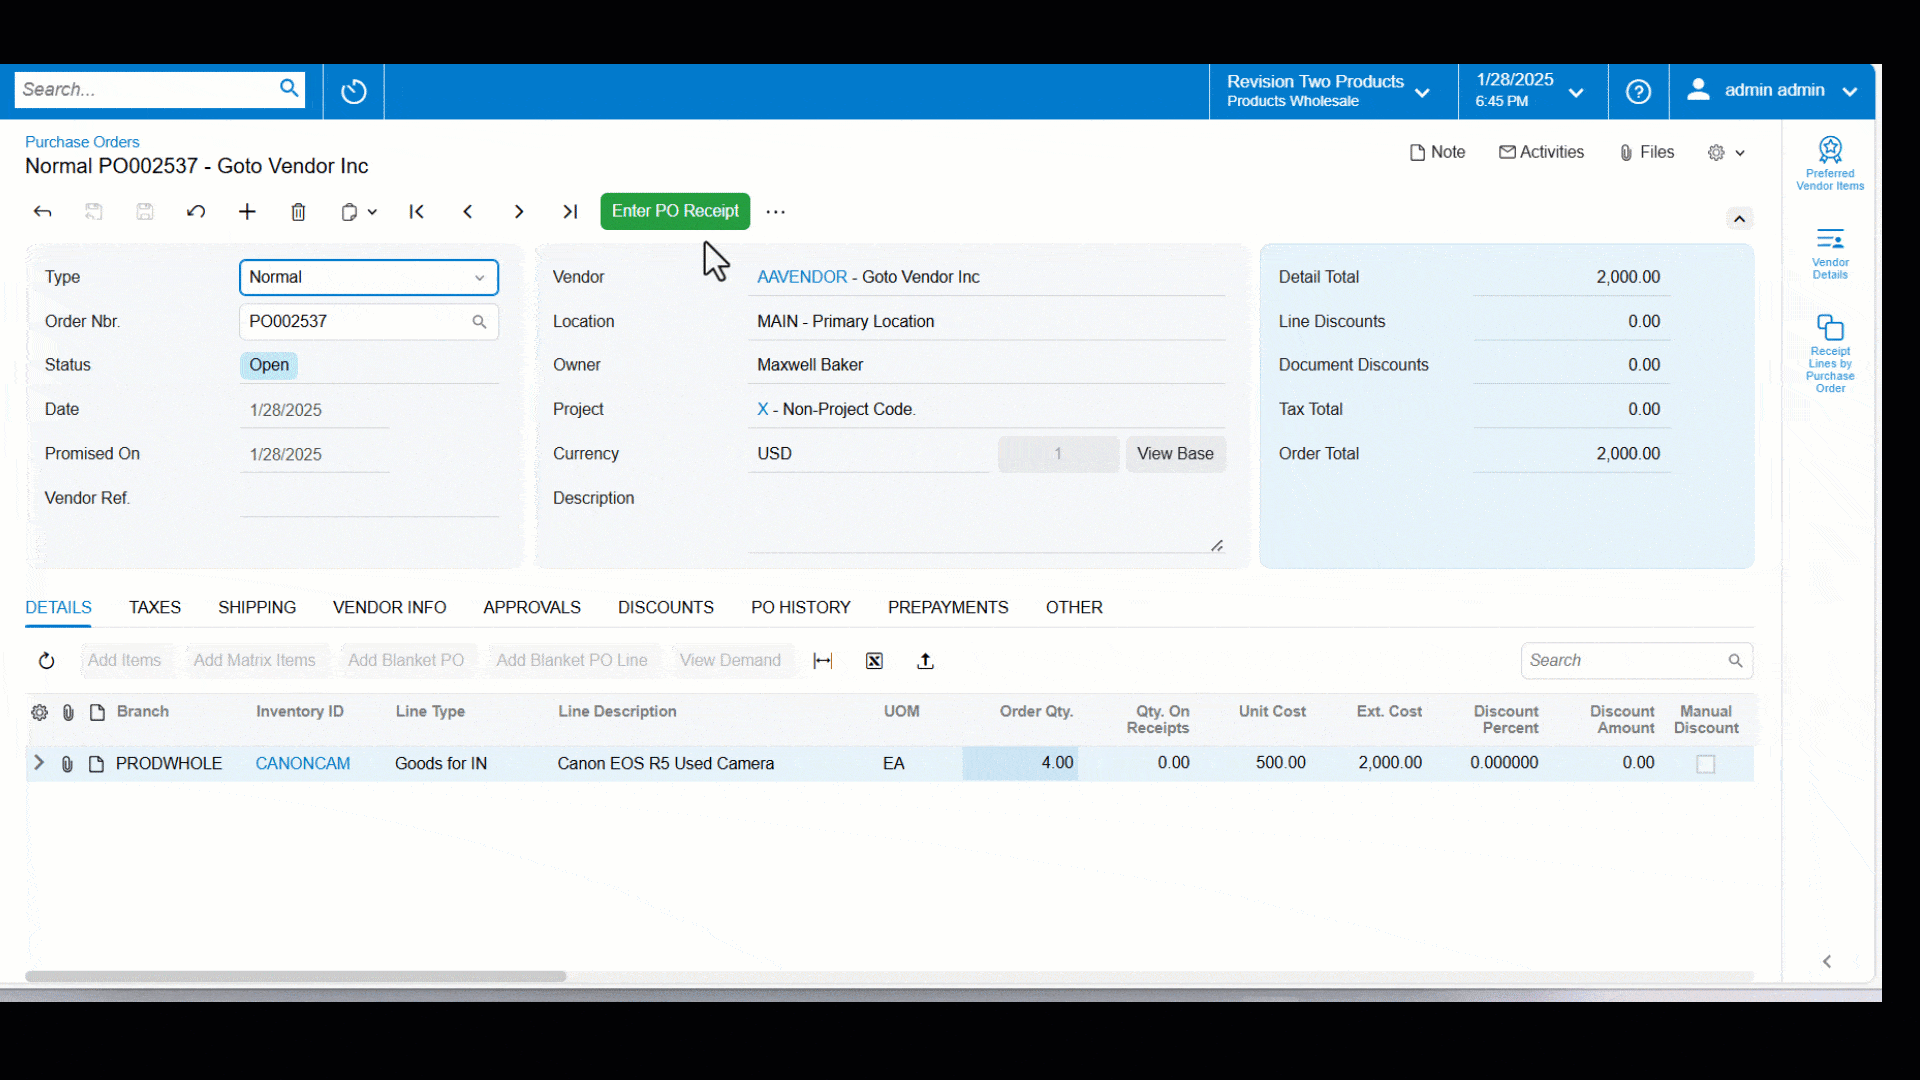Add a new record with plus icon
Viewport: 1920px width, 1080px height.
247,212
